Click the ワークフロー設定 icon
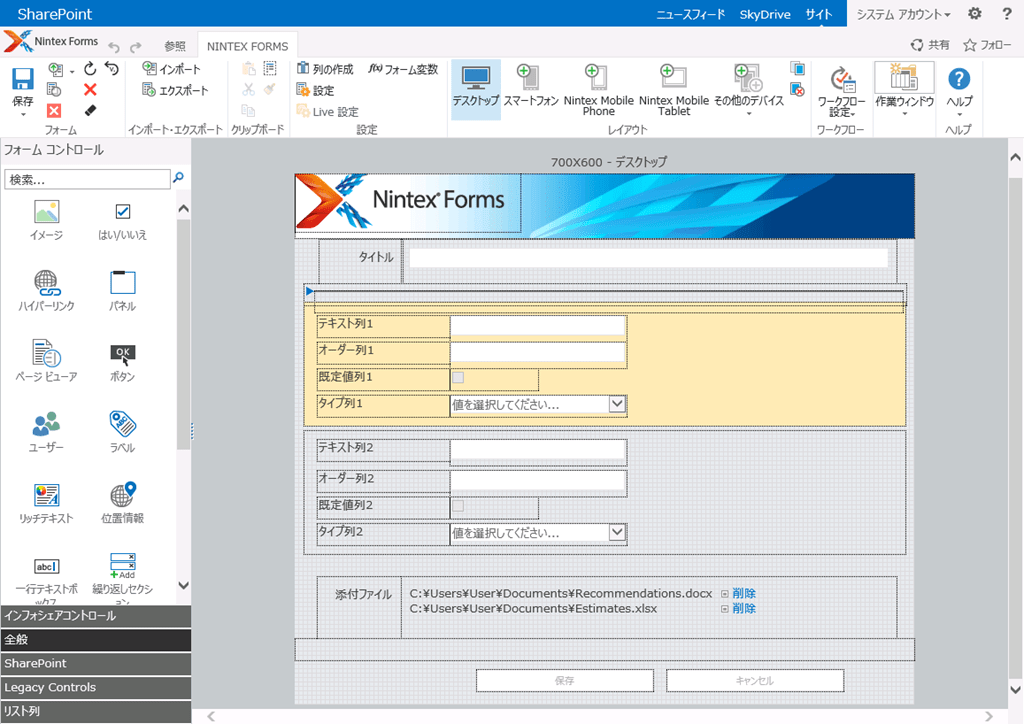 point(841,80)
